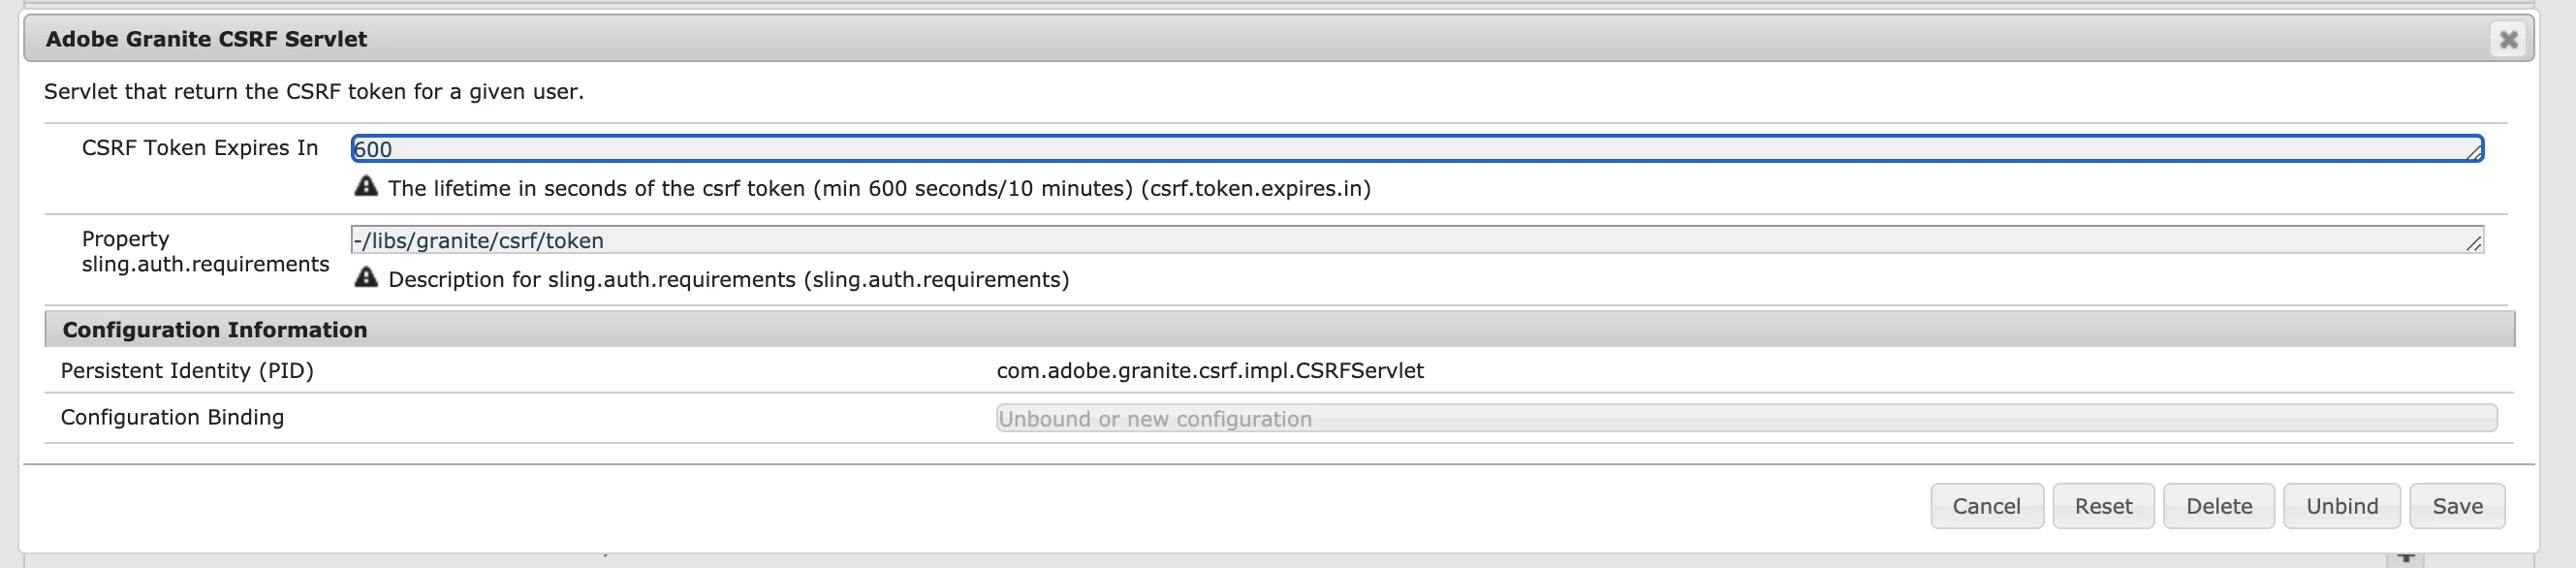Delete this configuration

(x=2218, y=506)
